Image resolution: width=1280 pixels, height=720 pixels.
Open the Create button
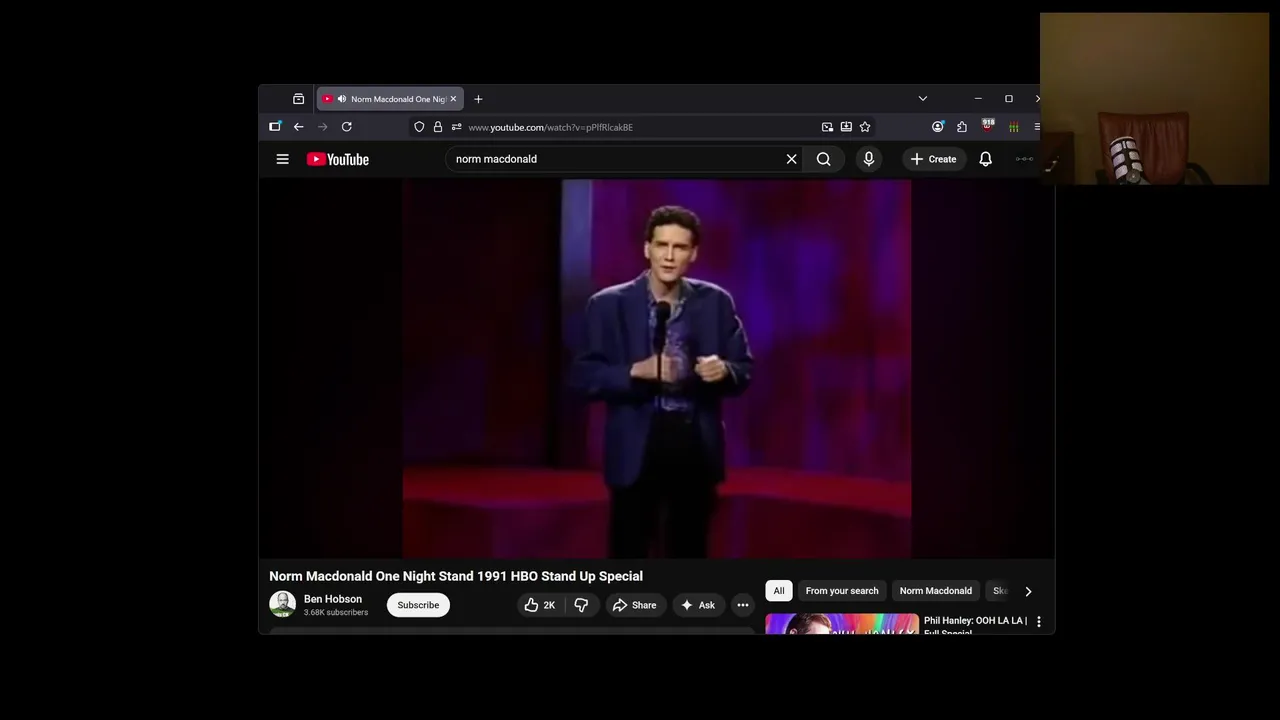tap(933, 159)
